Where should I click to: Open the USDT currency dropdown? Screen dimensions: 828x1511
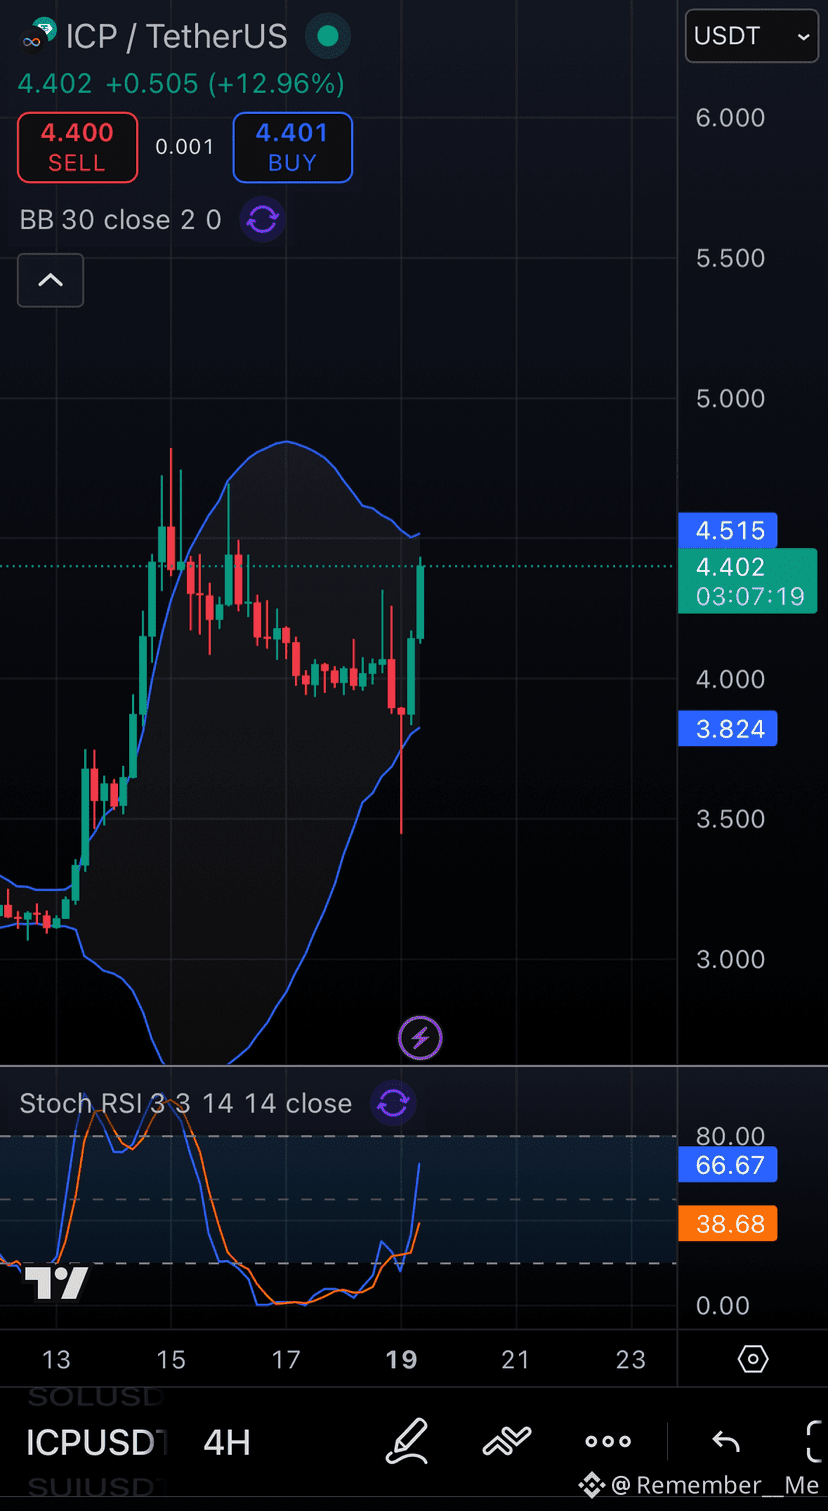751,36
